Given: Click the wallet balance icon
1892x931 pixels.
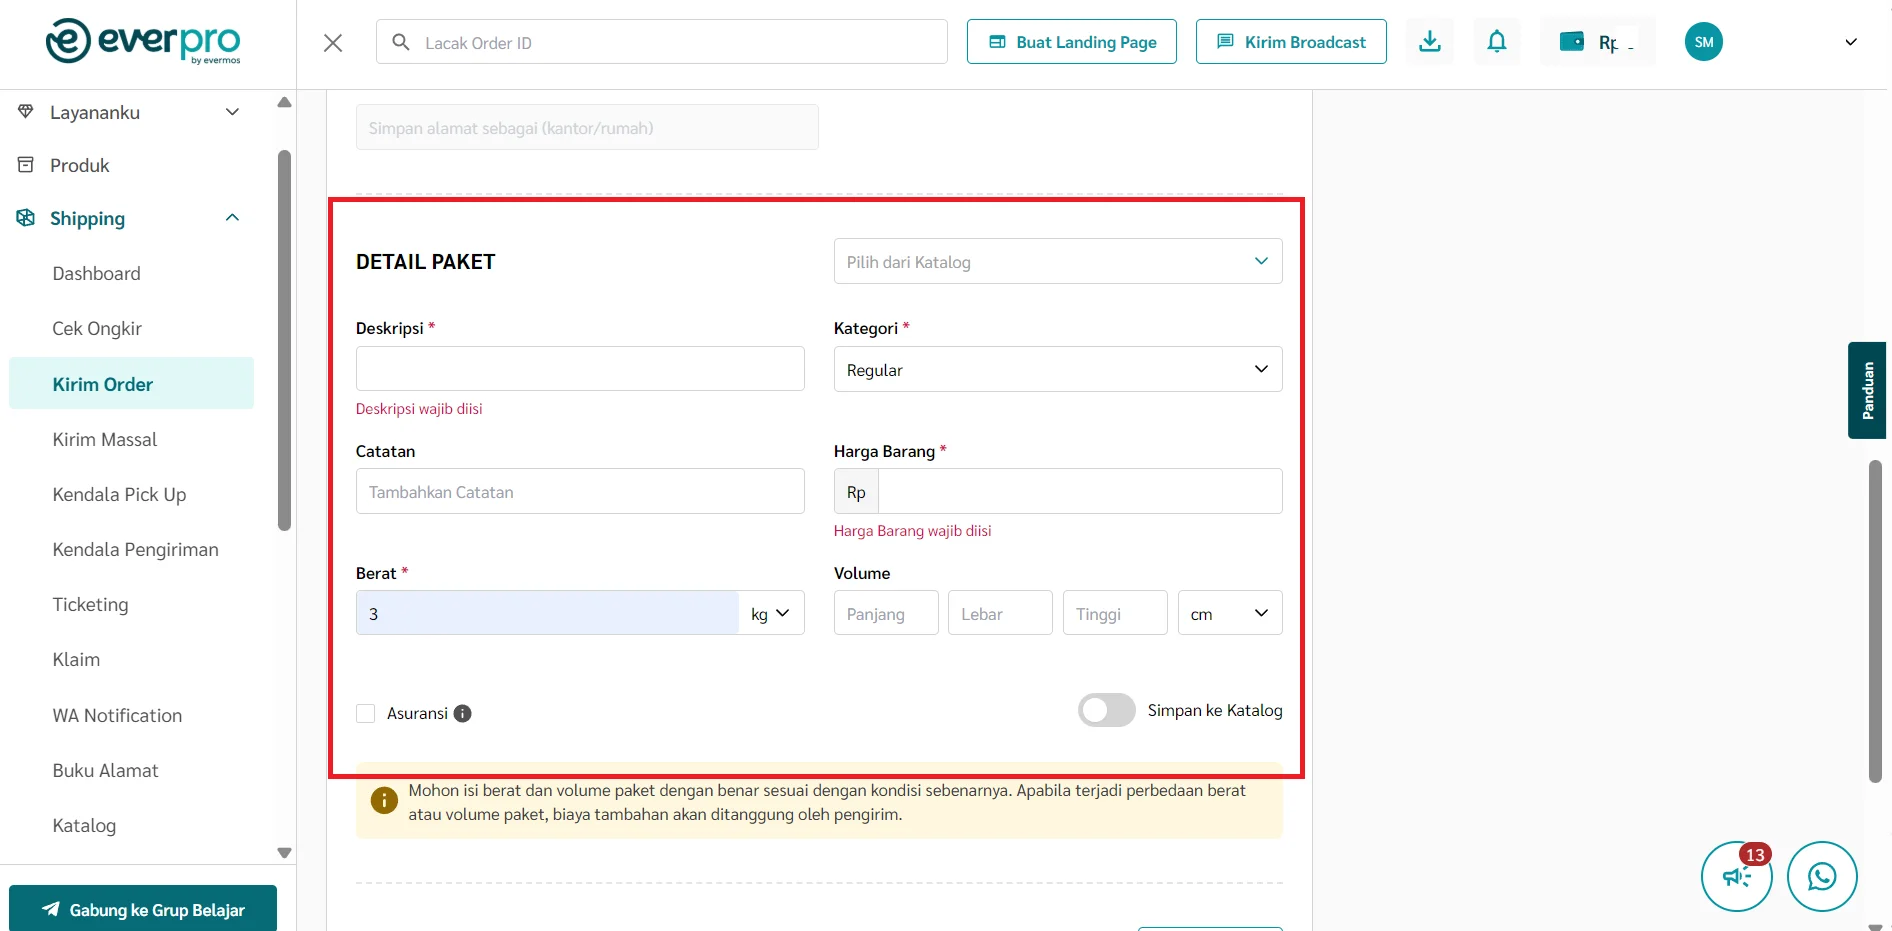Looking at the screenshot, I should click(x=1571, y=42).
